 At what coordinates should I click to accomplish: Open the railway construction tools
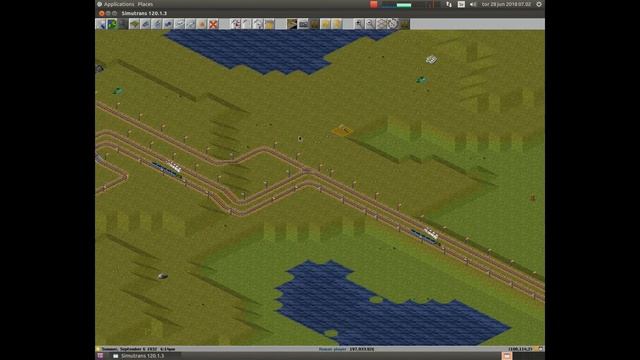click(x=145, y=24)
